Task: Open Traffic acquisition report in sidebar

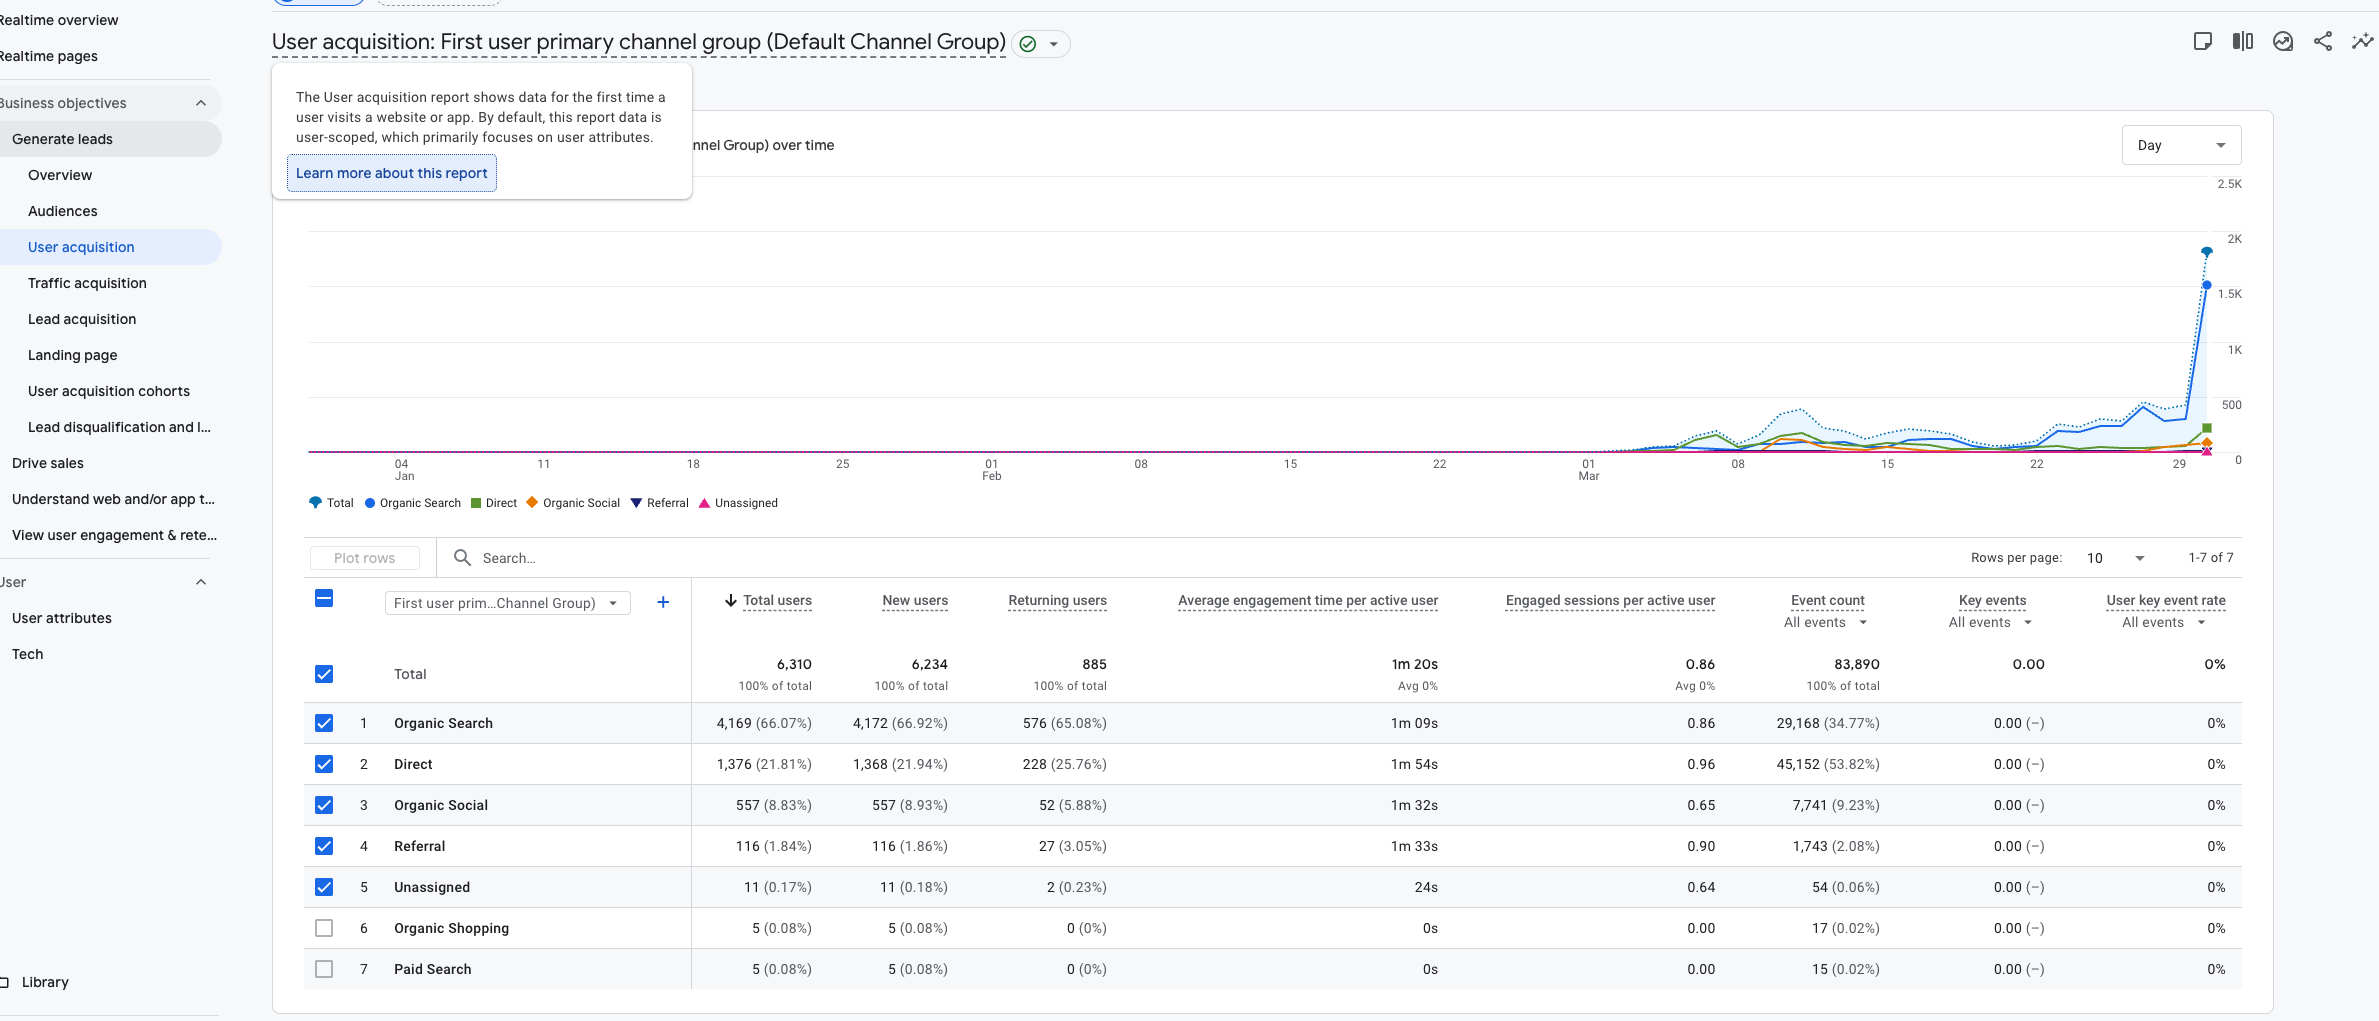Action: point(87,283)
